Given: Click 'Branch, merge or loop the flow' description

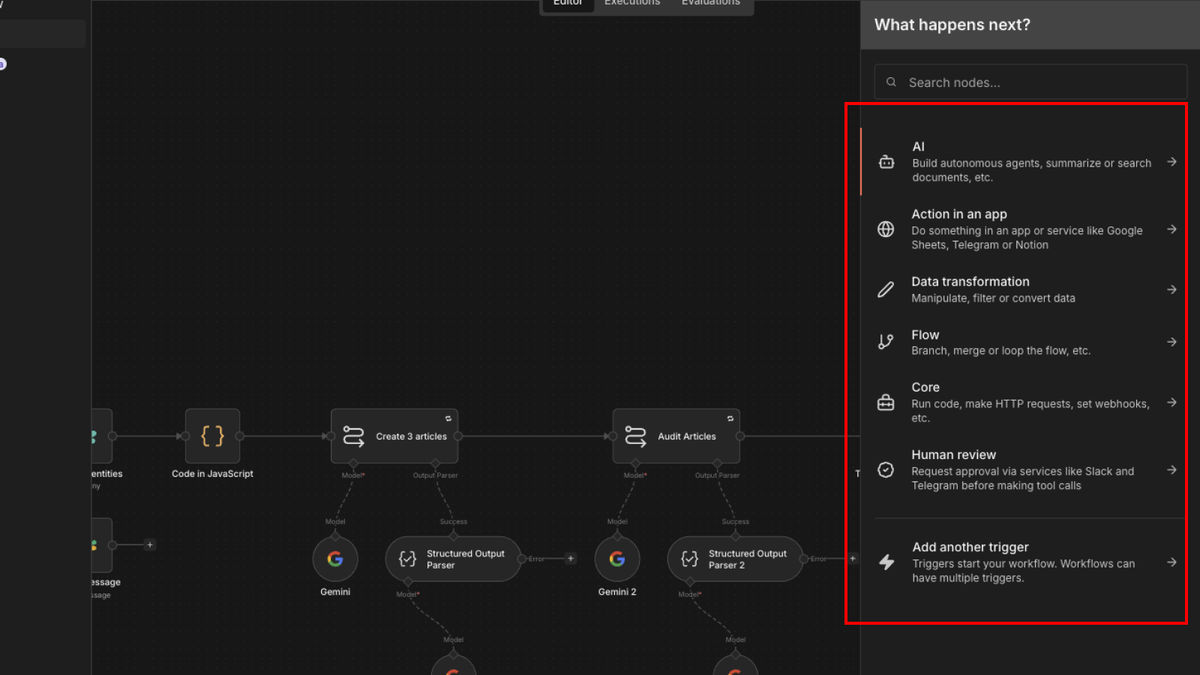Looking at the screenshot, I should [x=1001, y=351].
